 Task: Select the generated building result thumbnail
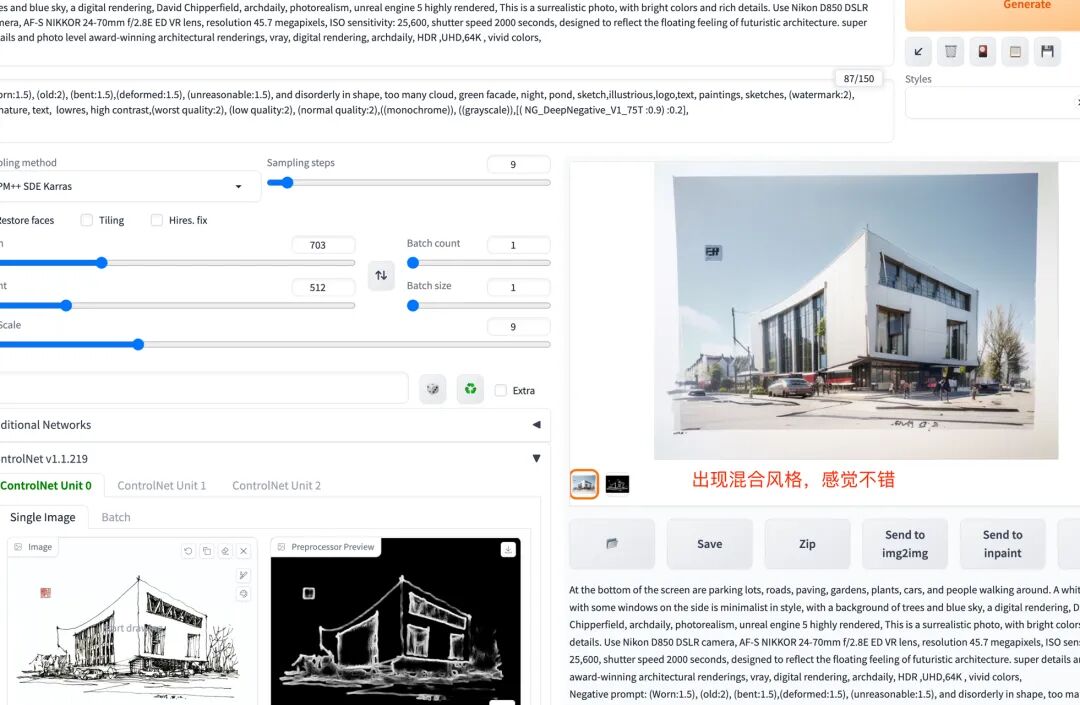tap(584, 484)
